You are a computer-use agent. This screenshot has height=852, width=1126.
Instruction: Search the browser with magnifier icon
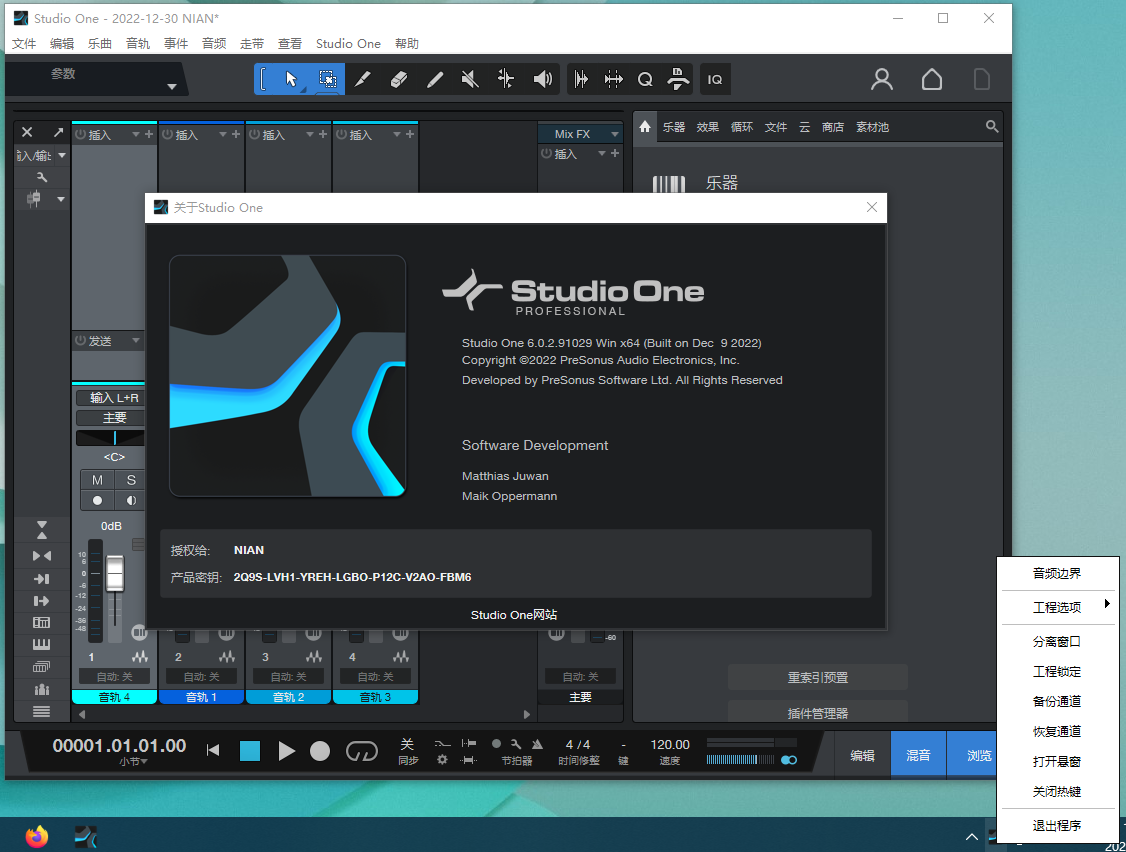[x=992, y=126]
